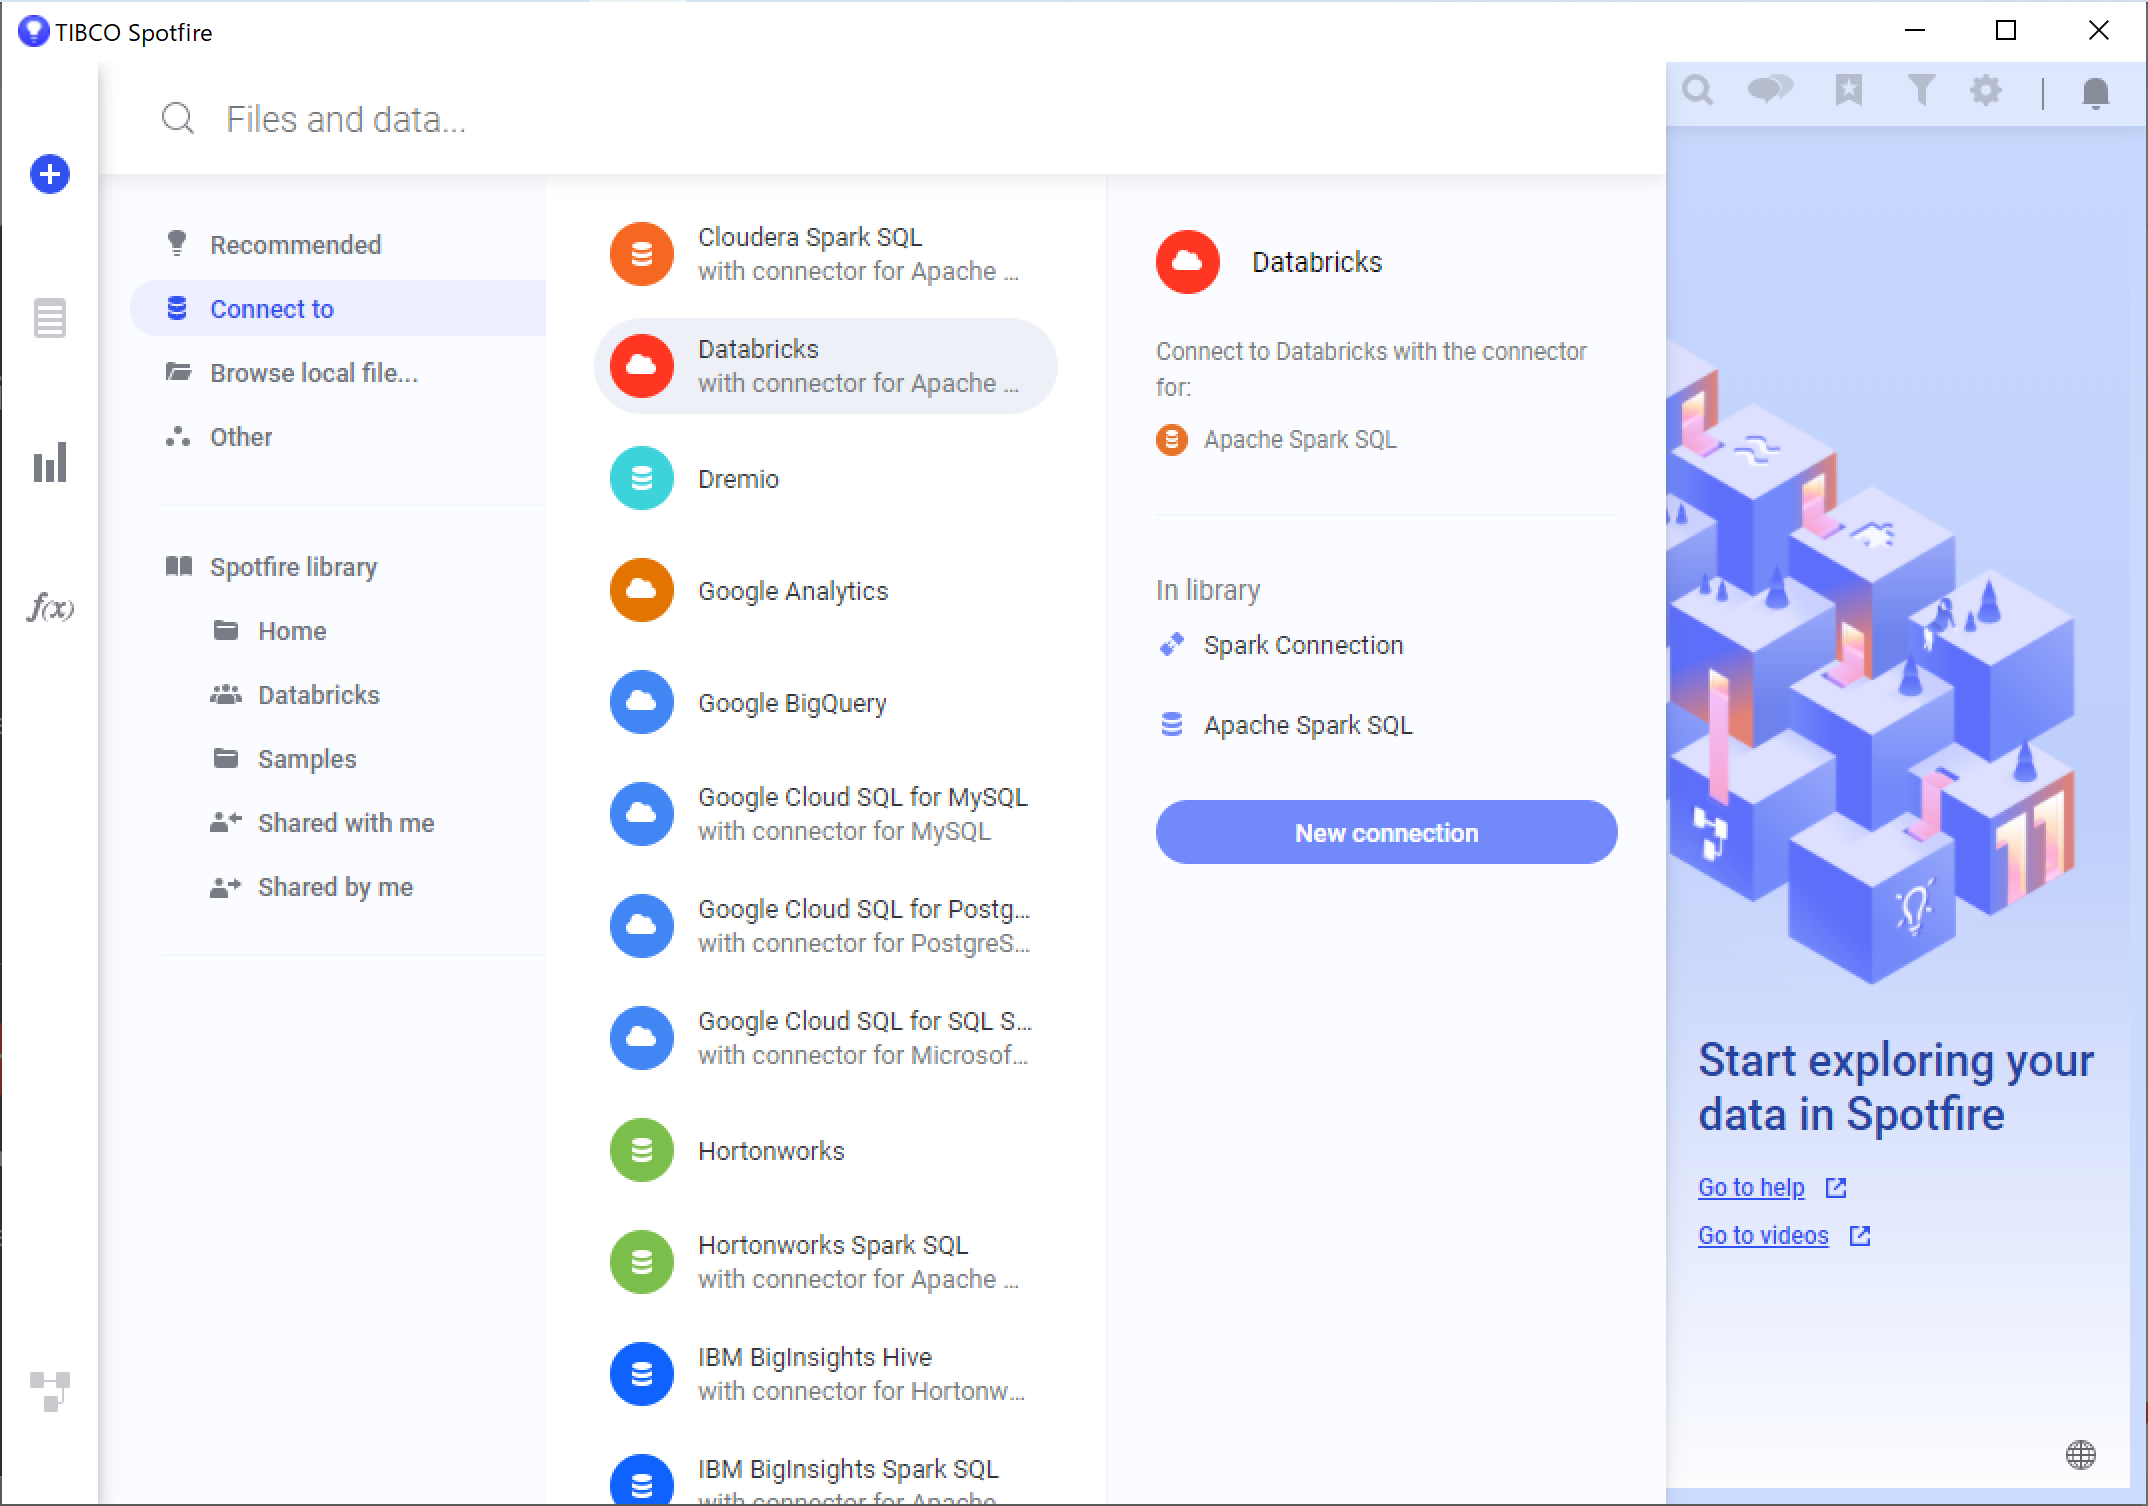2148x1506 pixels.
Task: Open the comments panel icon
Action: pyautogui.click(x=1771, y=90)
